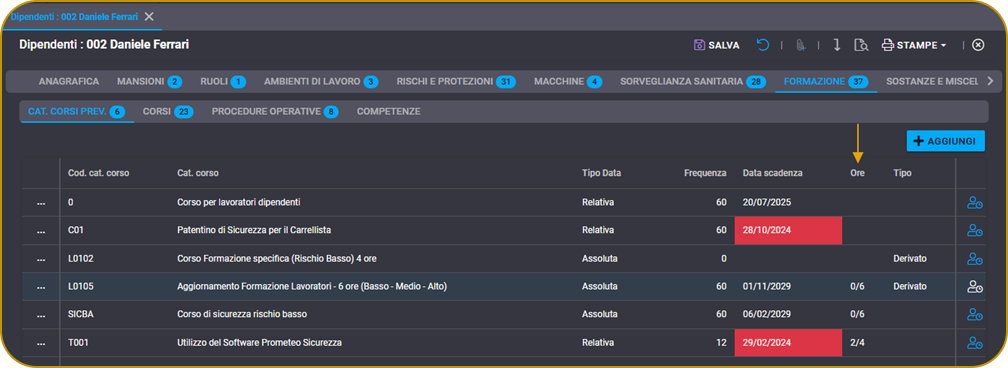Open row menu dots for T001
The width and height of the screenshot is (1008, 368).
pos(41,343)
